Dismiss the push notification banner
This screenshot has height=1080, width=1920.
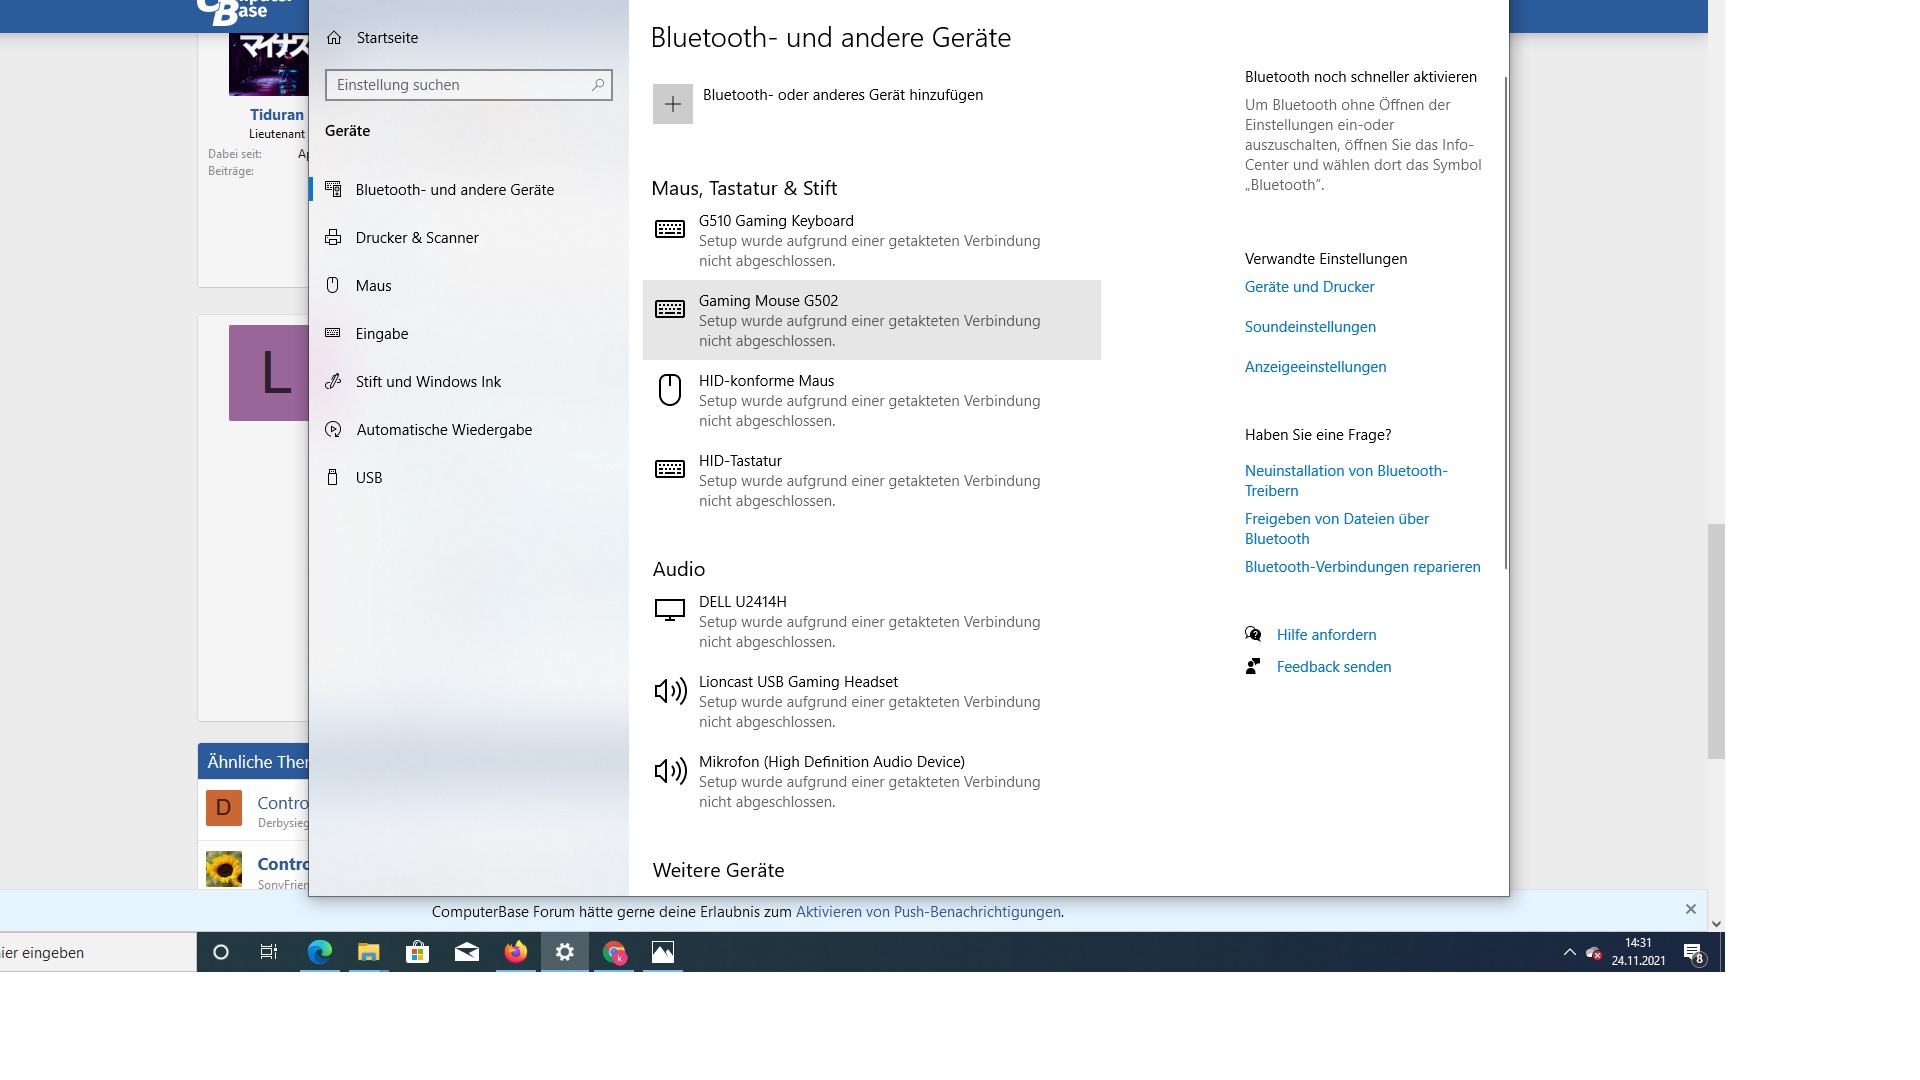point(1690,909)
